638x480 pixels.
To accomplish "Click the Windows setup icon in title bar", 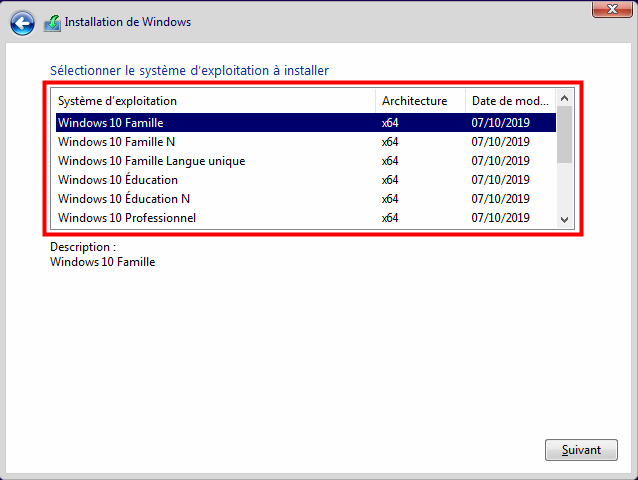I will [52, 22].
